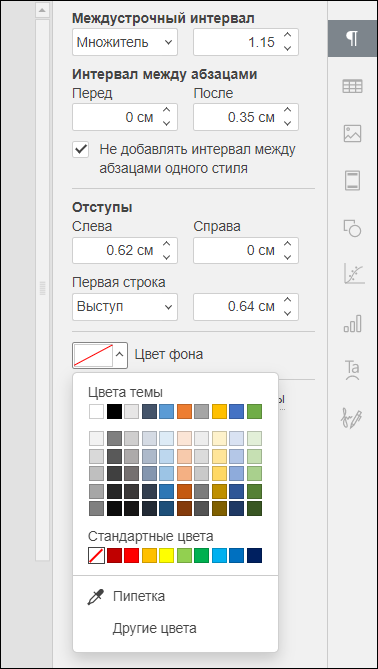Decrease line spacing value 1.15
The height and width of the screenshot is (669, 378).
[288, 48]
